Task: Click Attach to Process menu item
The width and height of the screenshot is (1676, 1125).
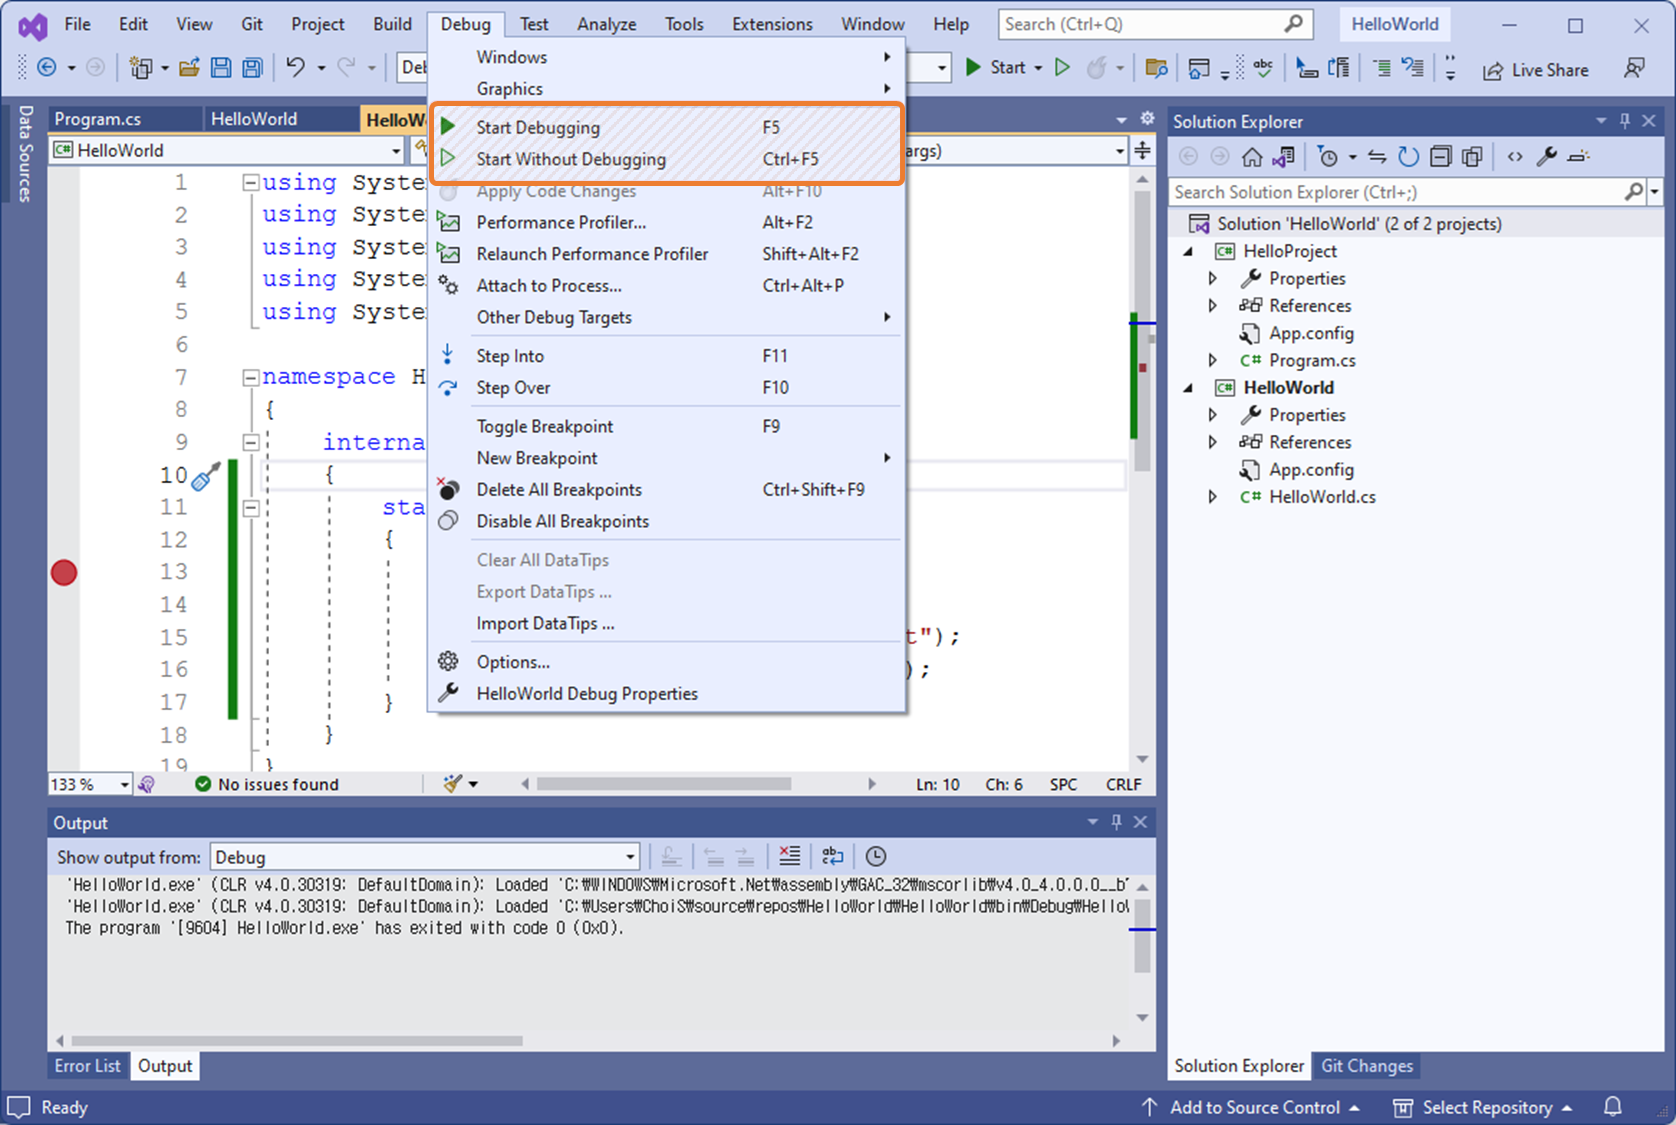Action: (668, 285)
